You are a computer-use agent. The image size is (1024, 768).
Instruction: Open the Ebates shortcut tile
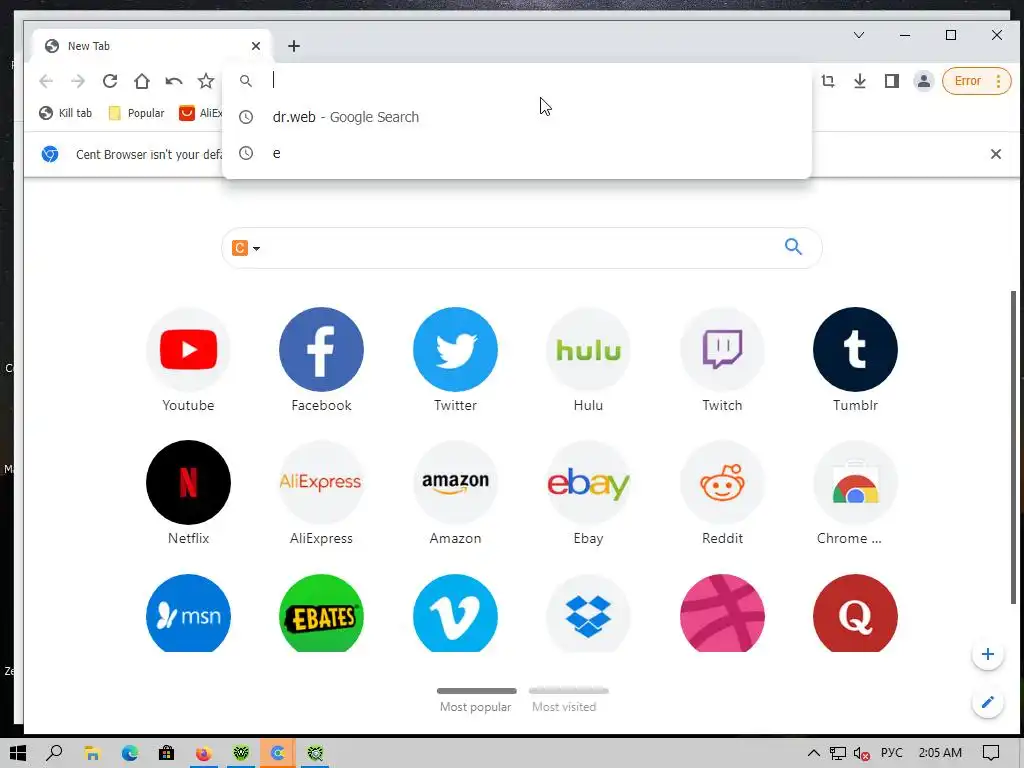coord(321,613)
